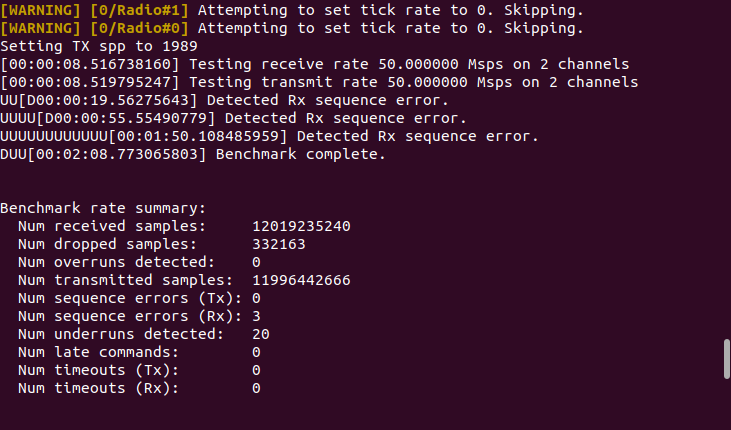Screen dimensions: 731x430
Task: Click the long UUUUUUUUUUUU underrun string
Action: [x=54, y=136]
